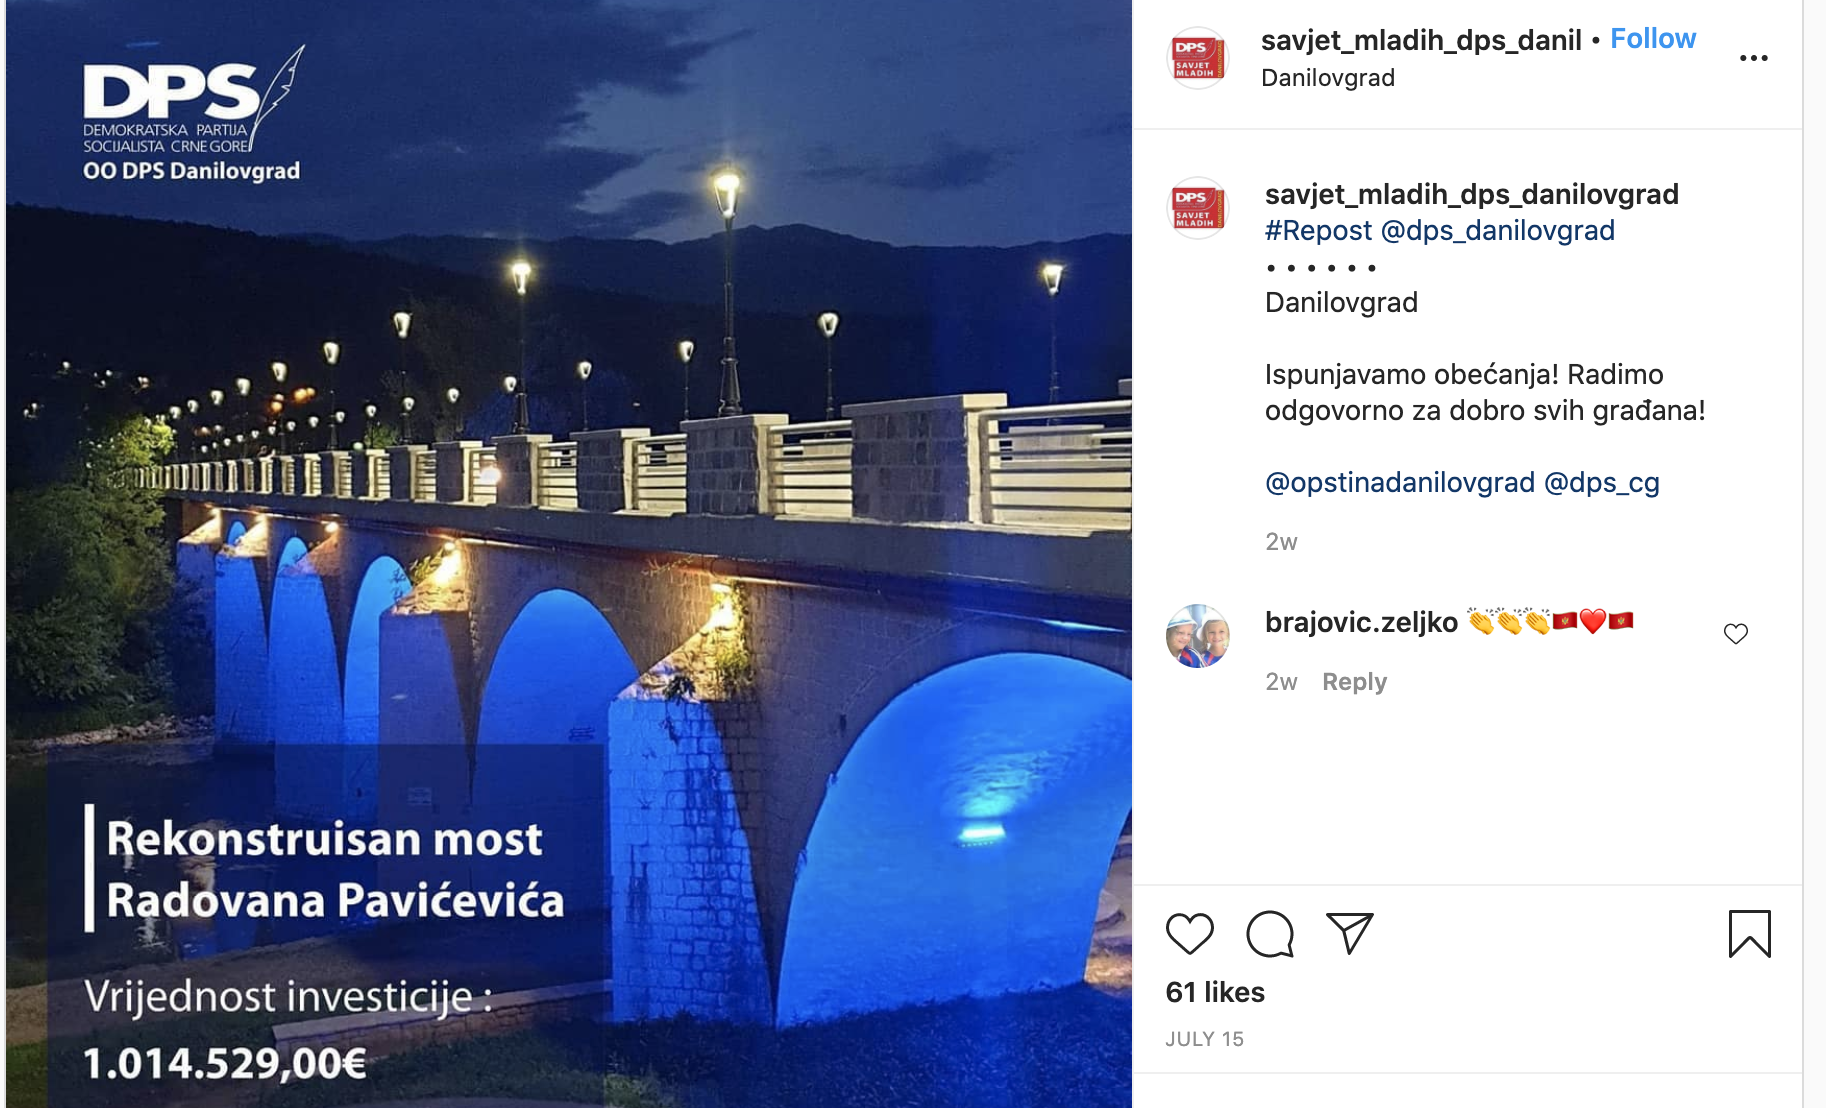1826x1108 pixels.
Task: Save post with bookmark icon
Action: [x=1749, y=933]
